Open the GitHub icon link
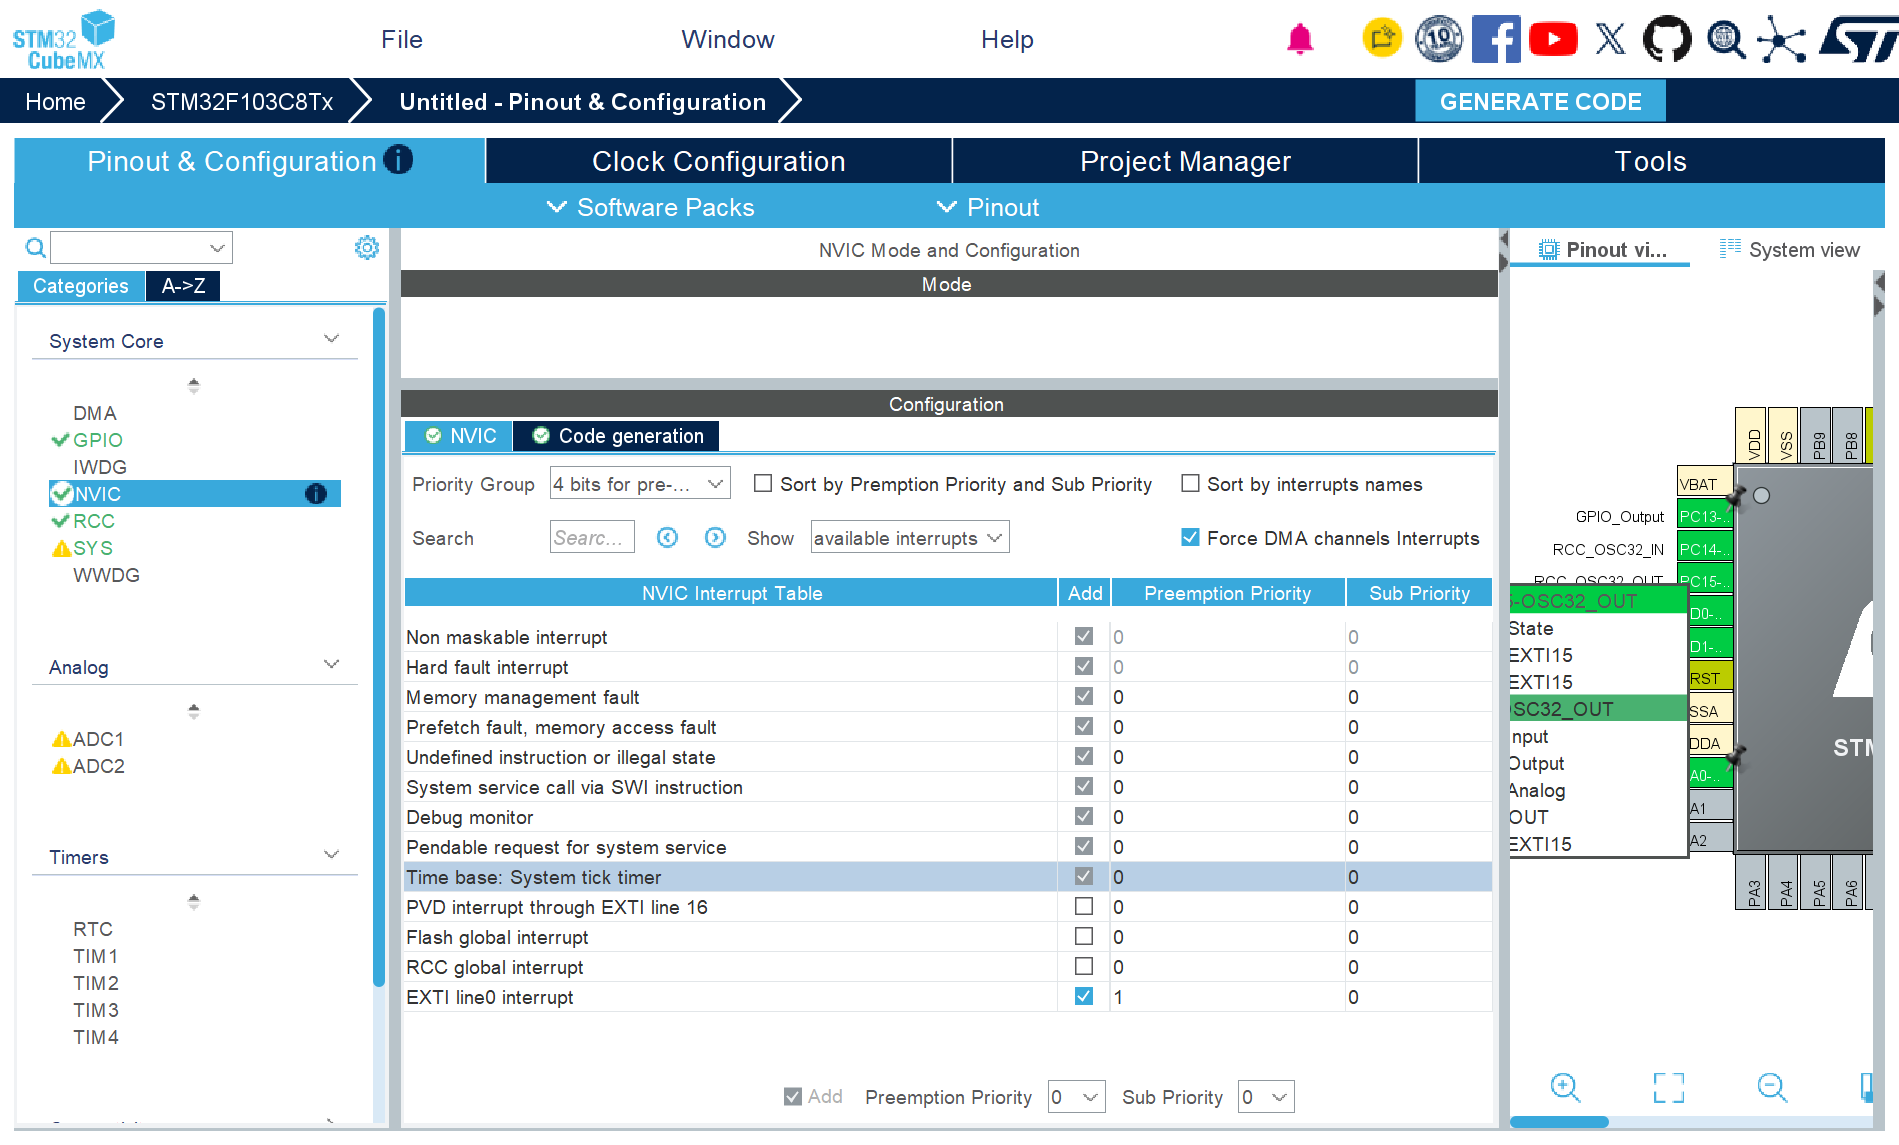1899x1145 pixels. 1667,39
